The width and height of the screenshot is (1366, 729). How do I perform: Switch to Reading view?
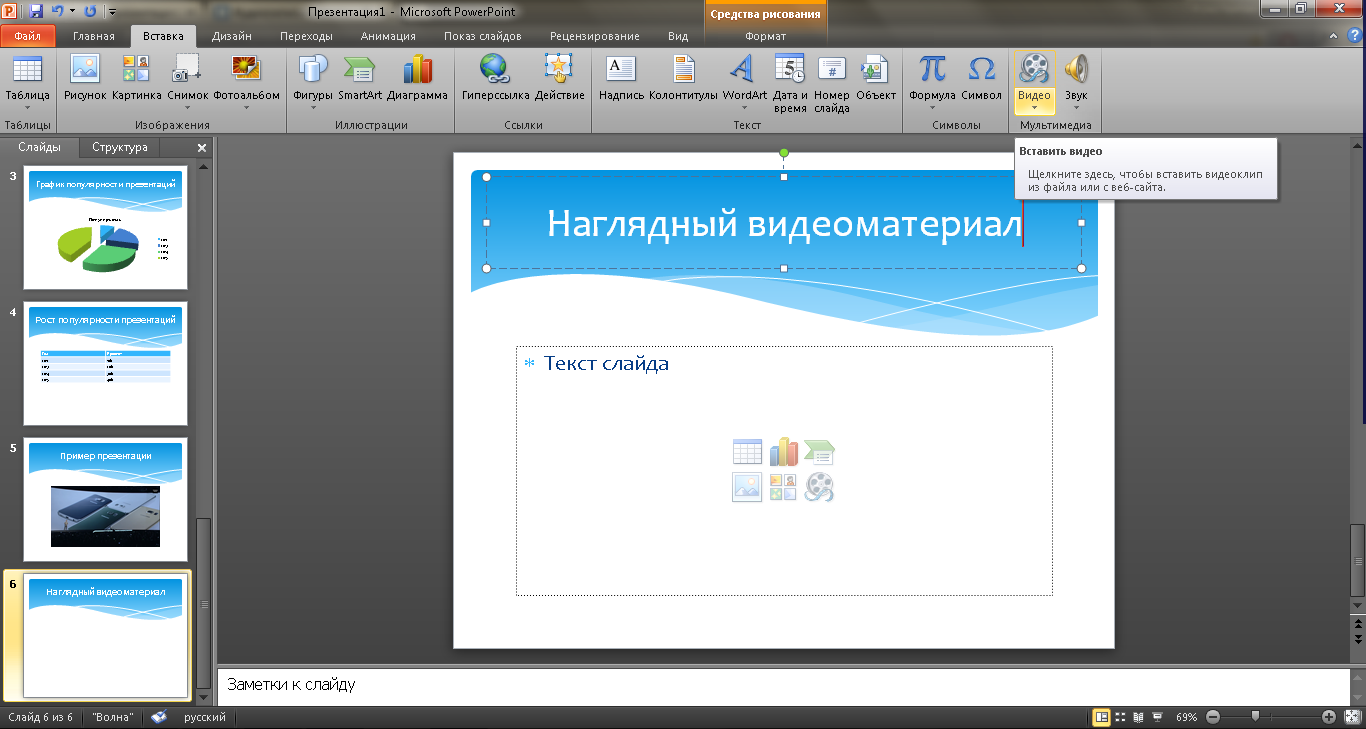1138,717
